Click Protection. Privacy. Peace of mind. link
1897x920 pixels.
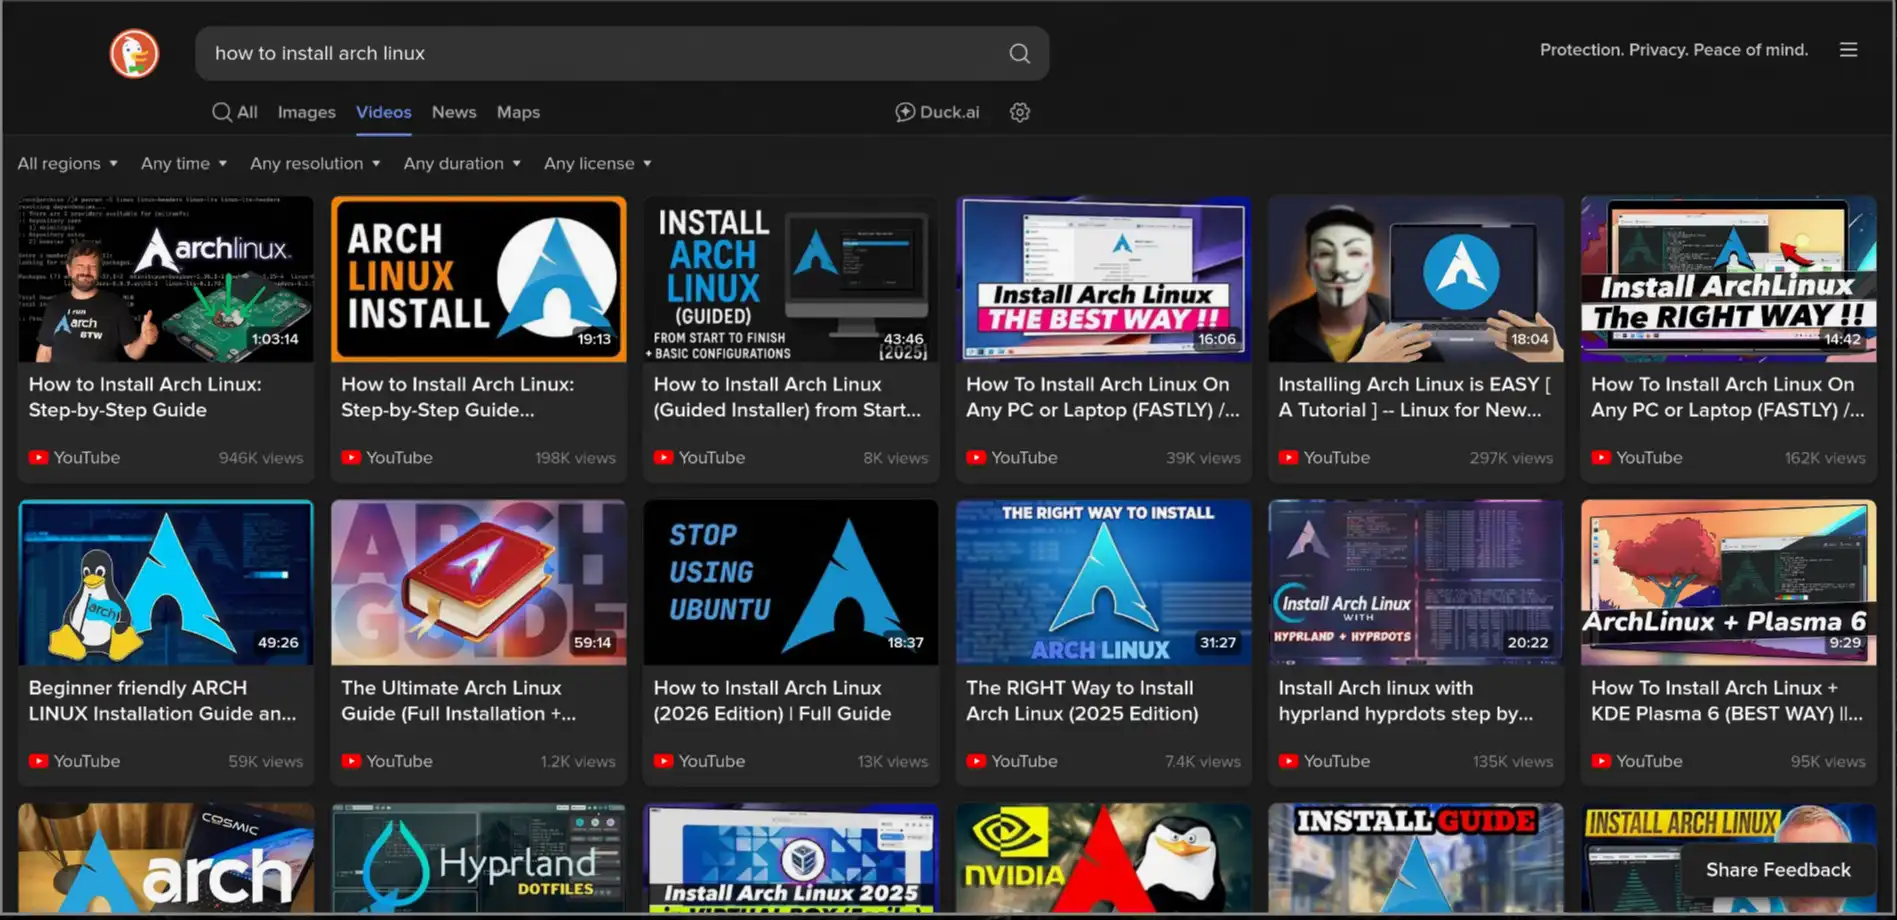(x=1674, y=50)
